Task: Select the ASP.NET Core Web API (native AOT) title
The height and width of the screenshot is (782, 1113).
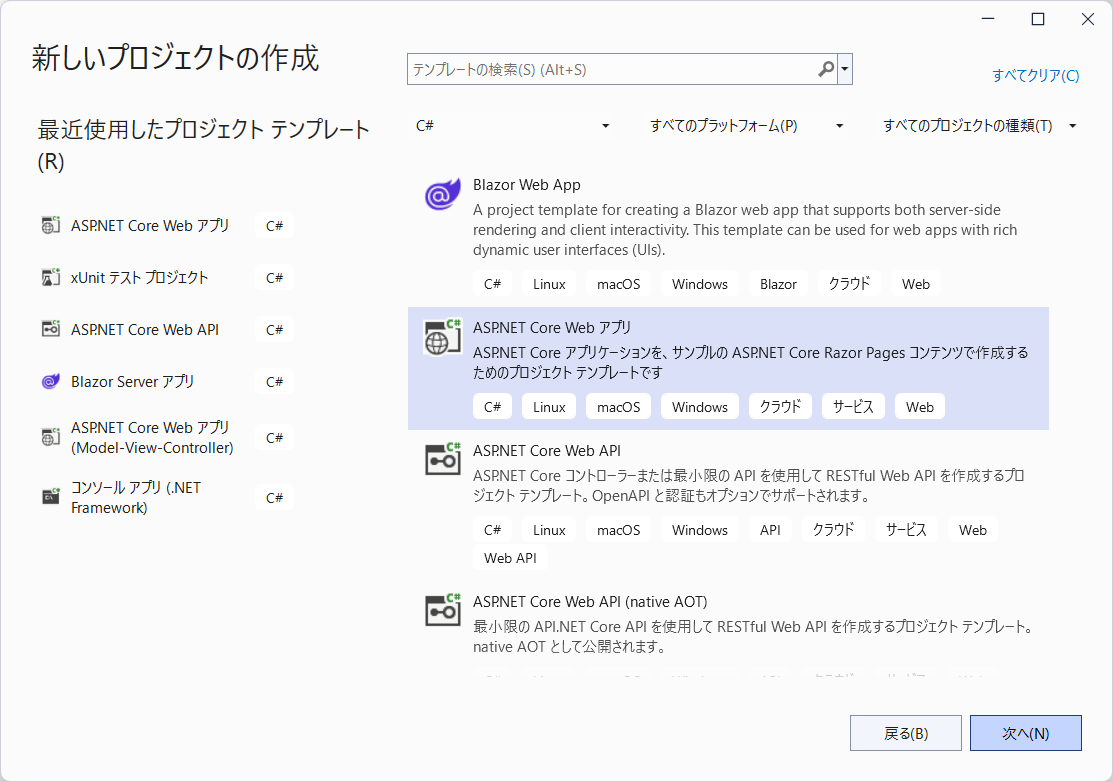Action: point(590,602)
